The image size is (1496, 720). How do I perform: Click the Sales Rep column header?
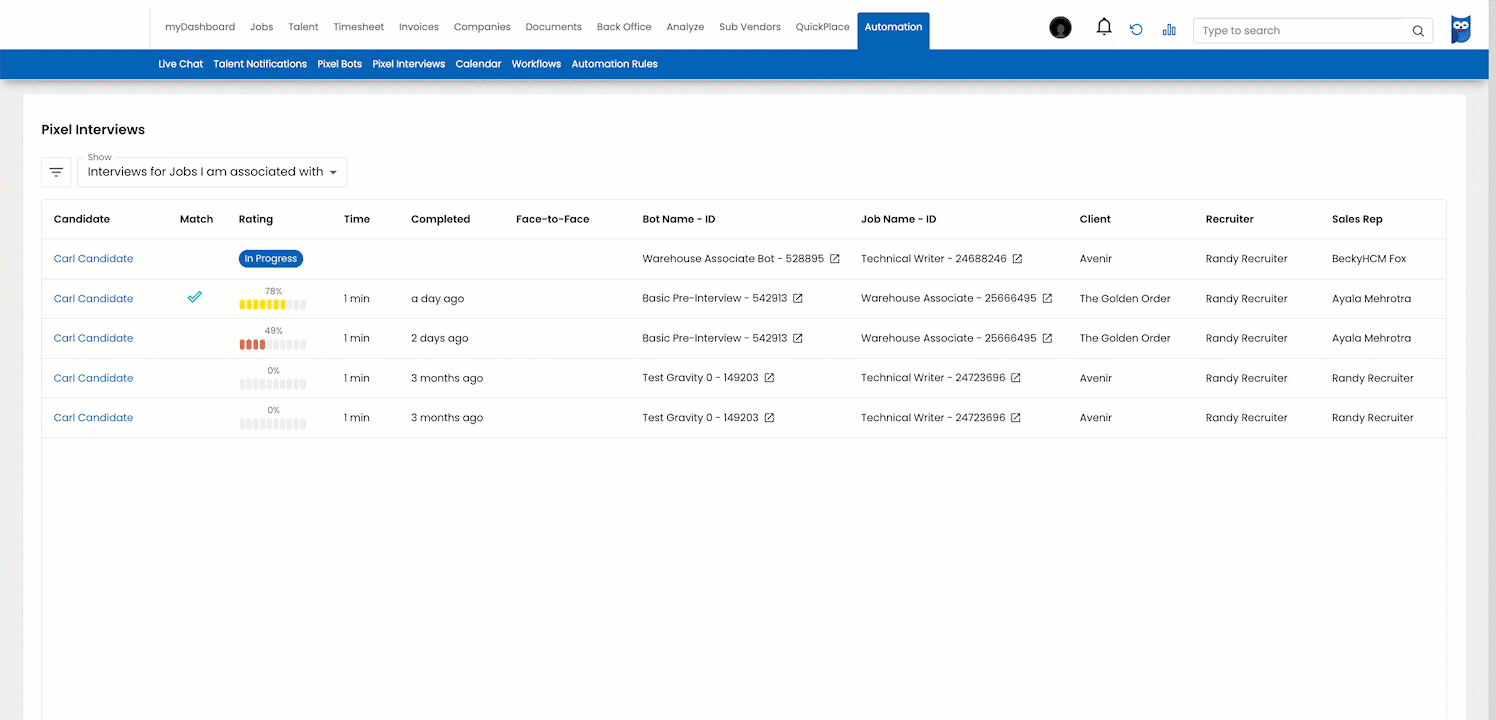coord(1357,219)
